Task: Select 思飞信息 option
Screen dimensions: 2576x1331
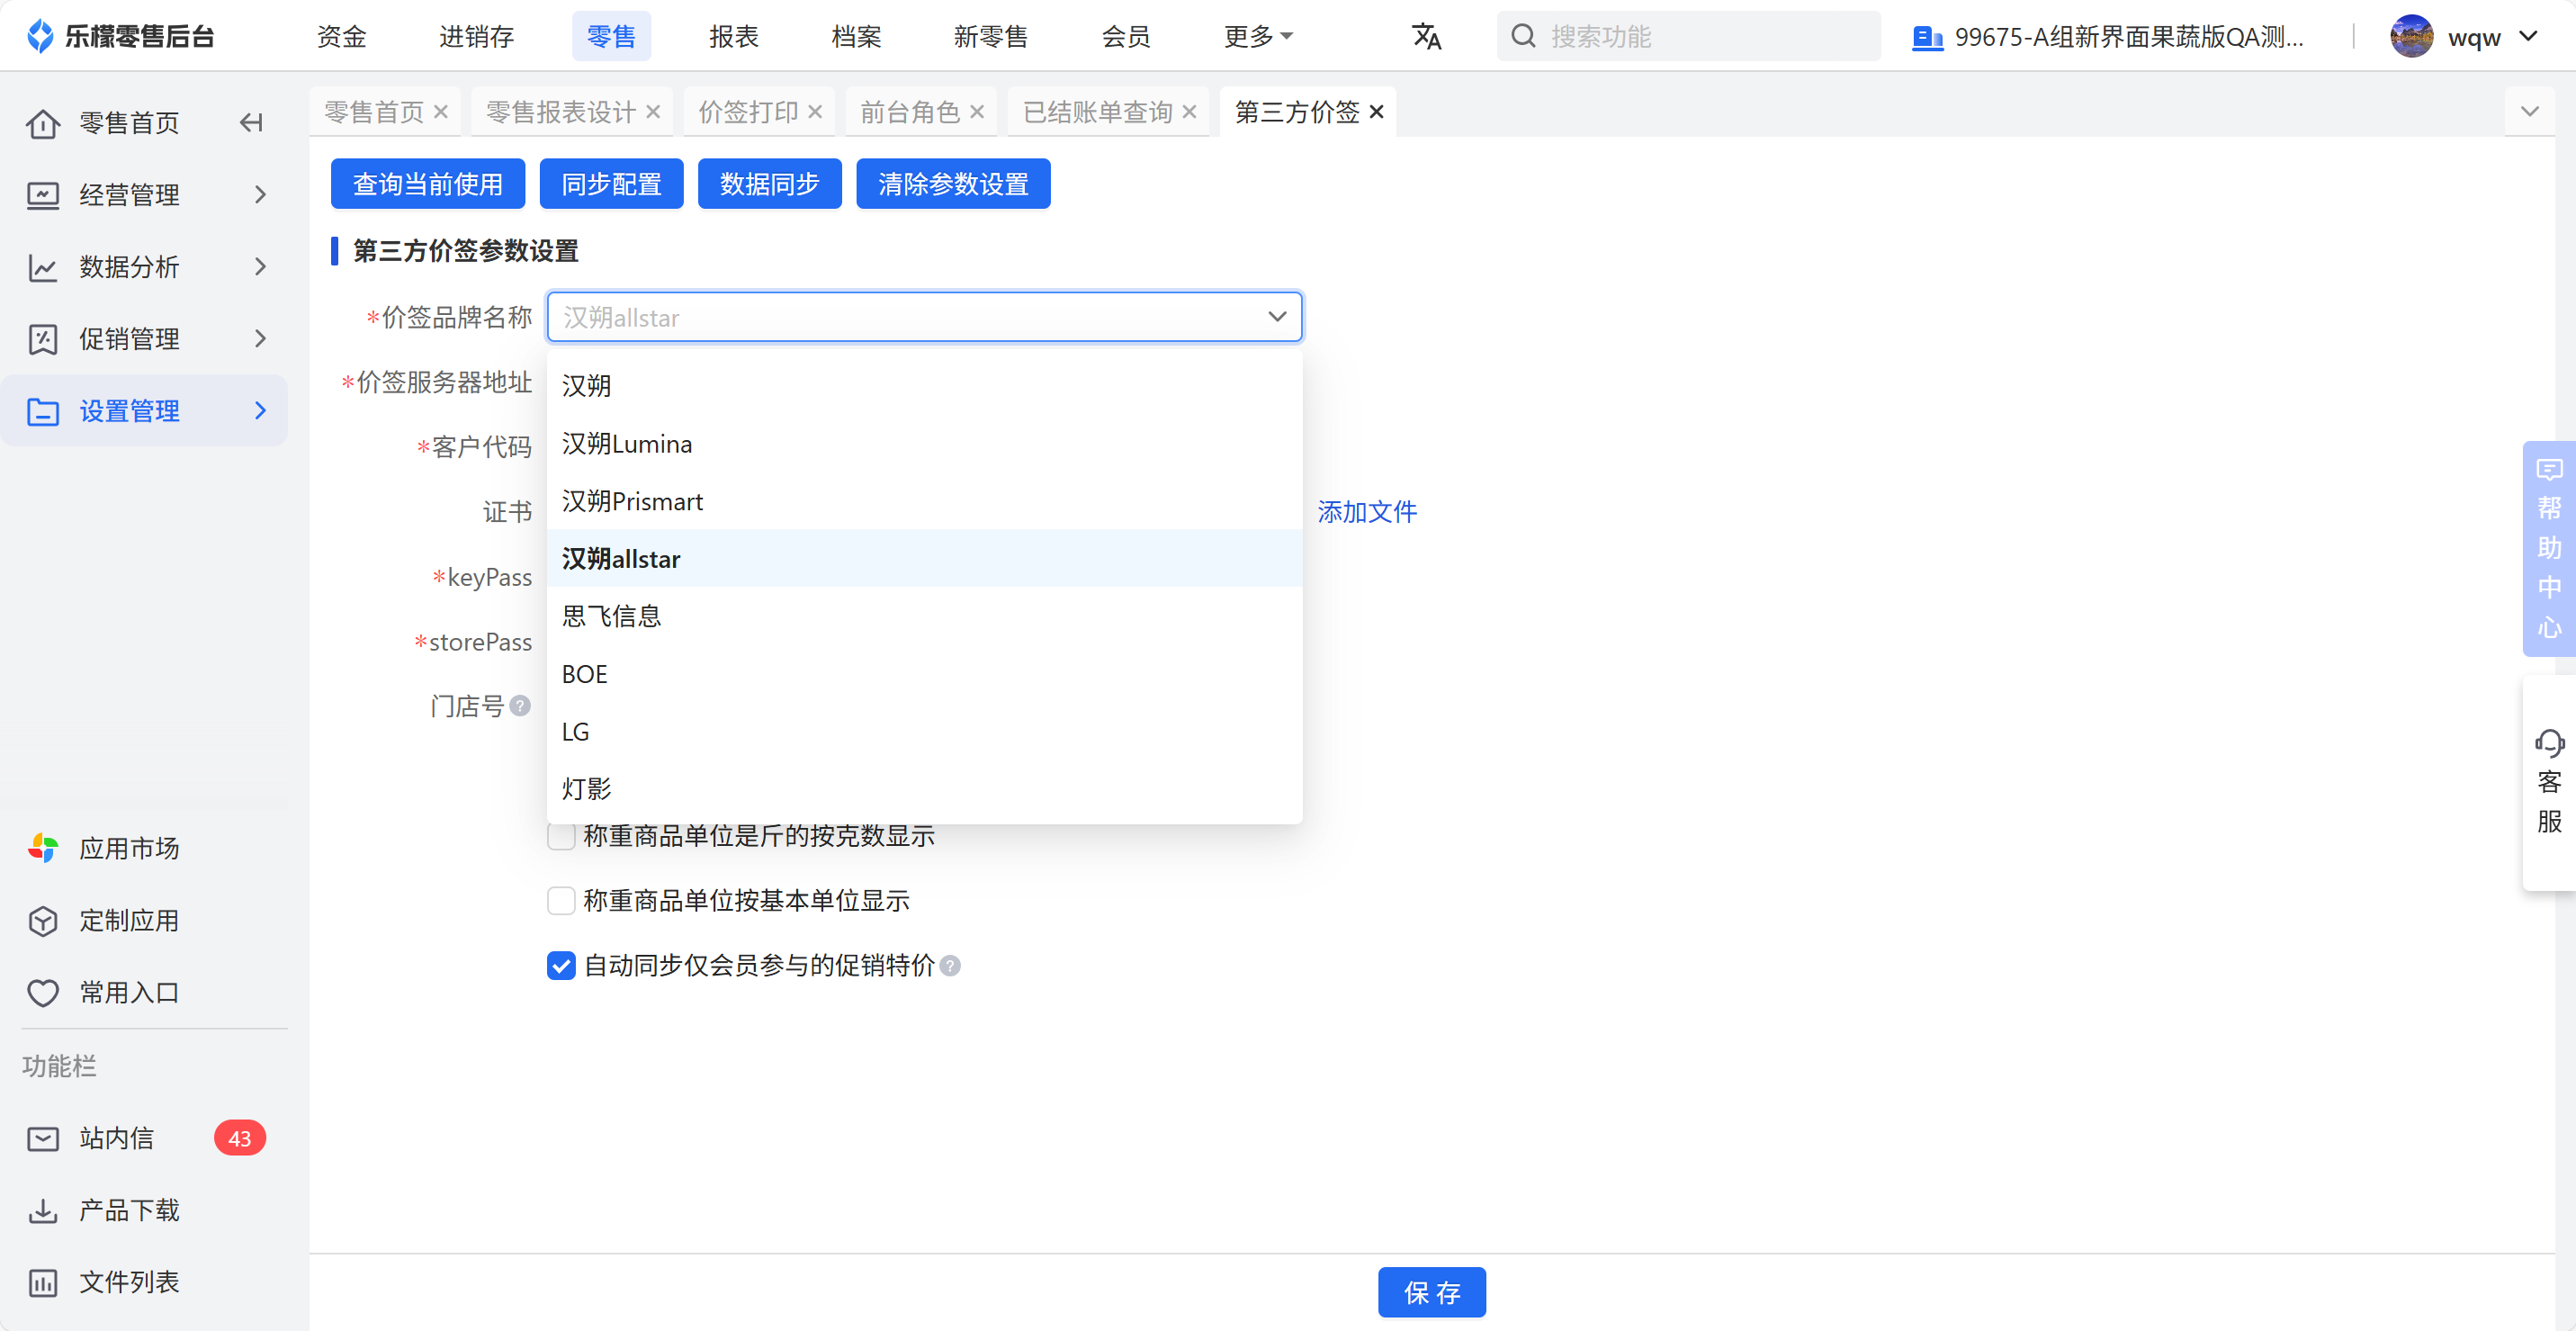Action: (x=924, y=616)
